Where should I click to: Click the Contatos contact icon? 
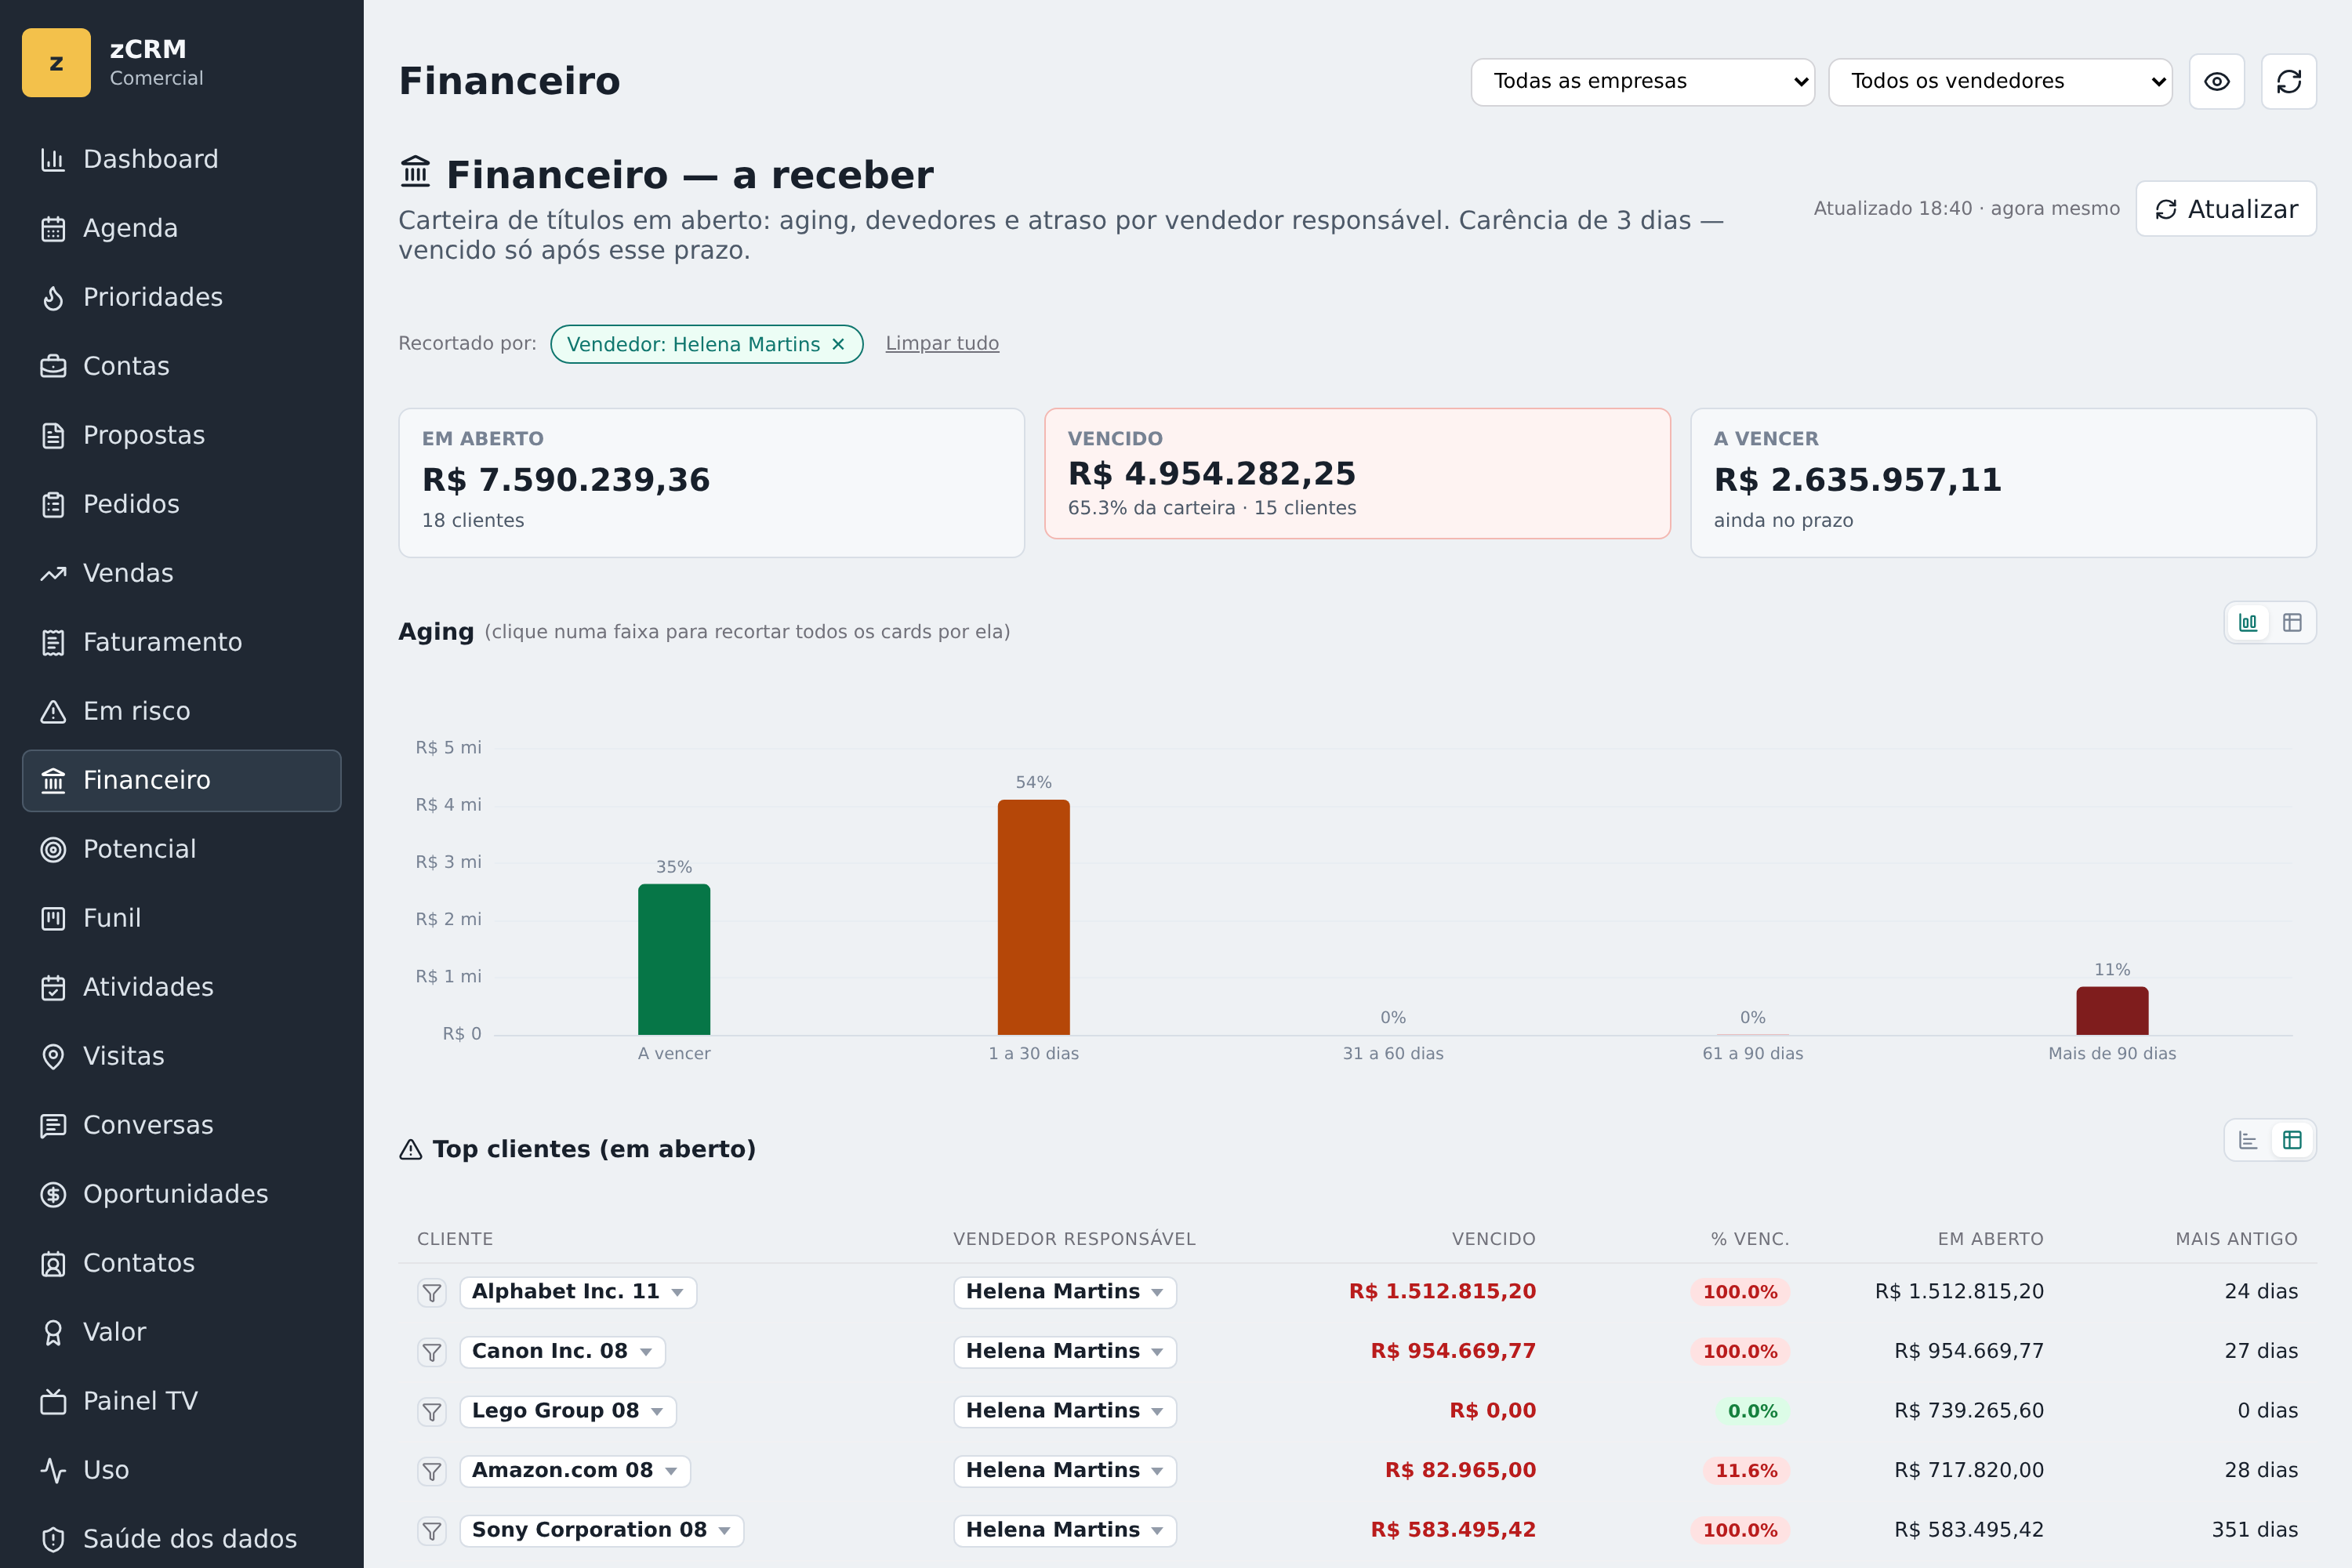(53, 1263)
